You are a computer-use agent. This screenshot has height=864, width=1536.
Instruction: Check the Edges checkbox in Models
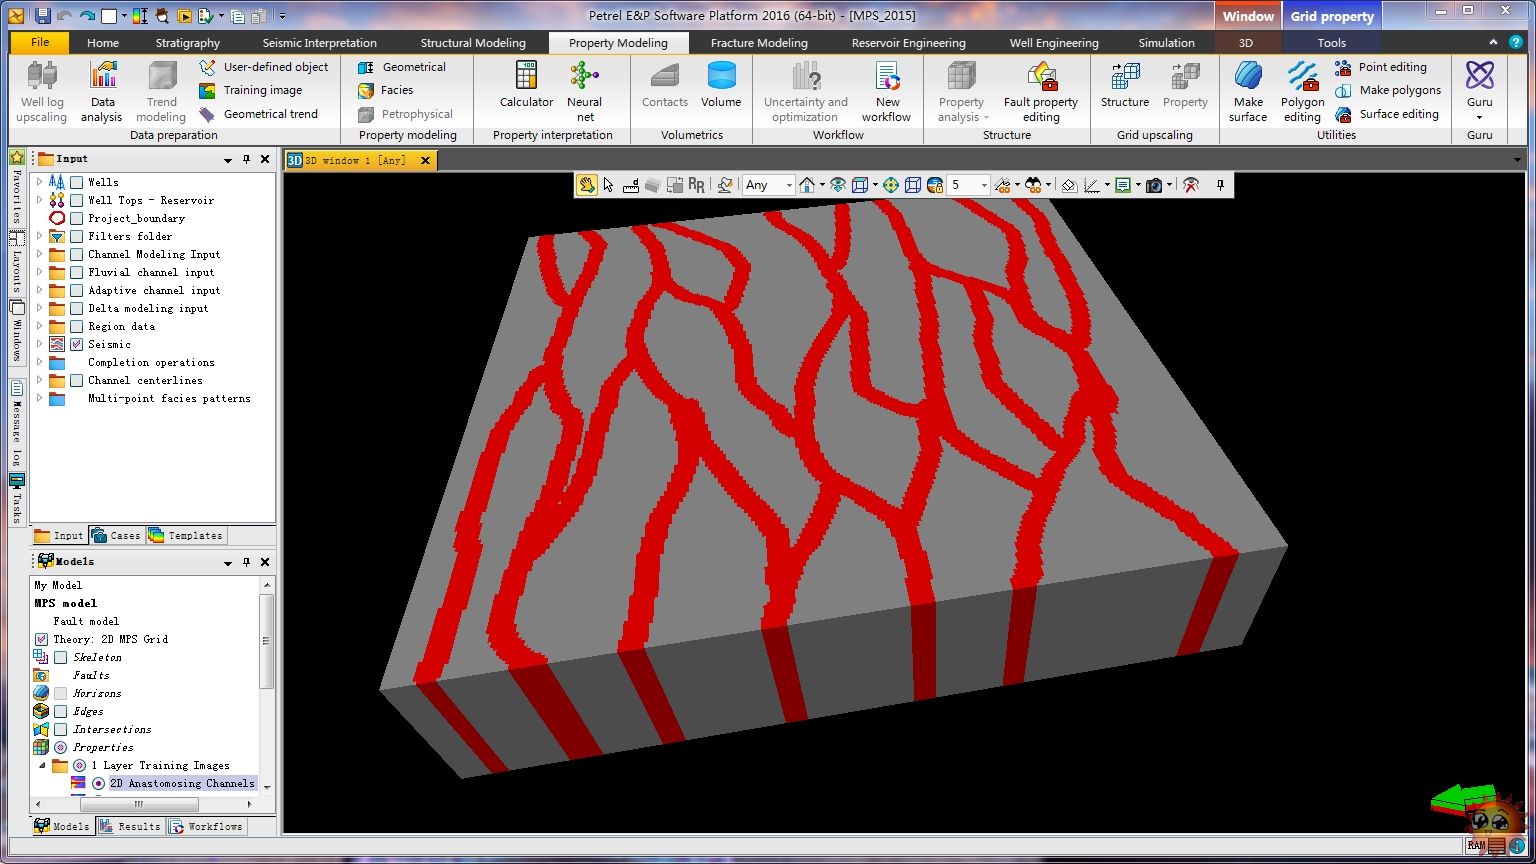click(61, 711)
